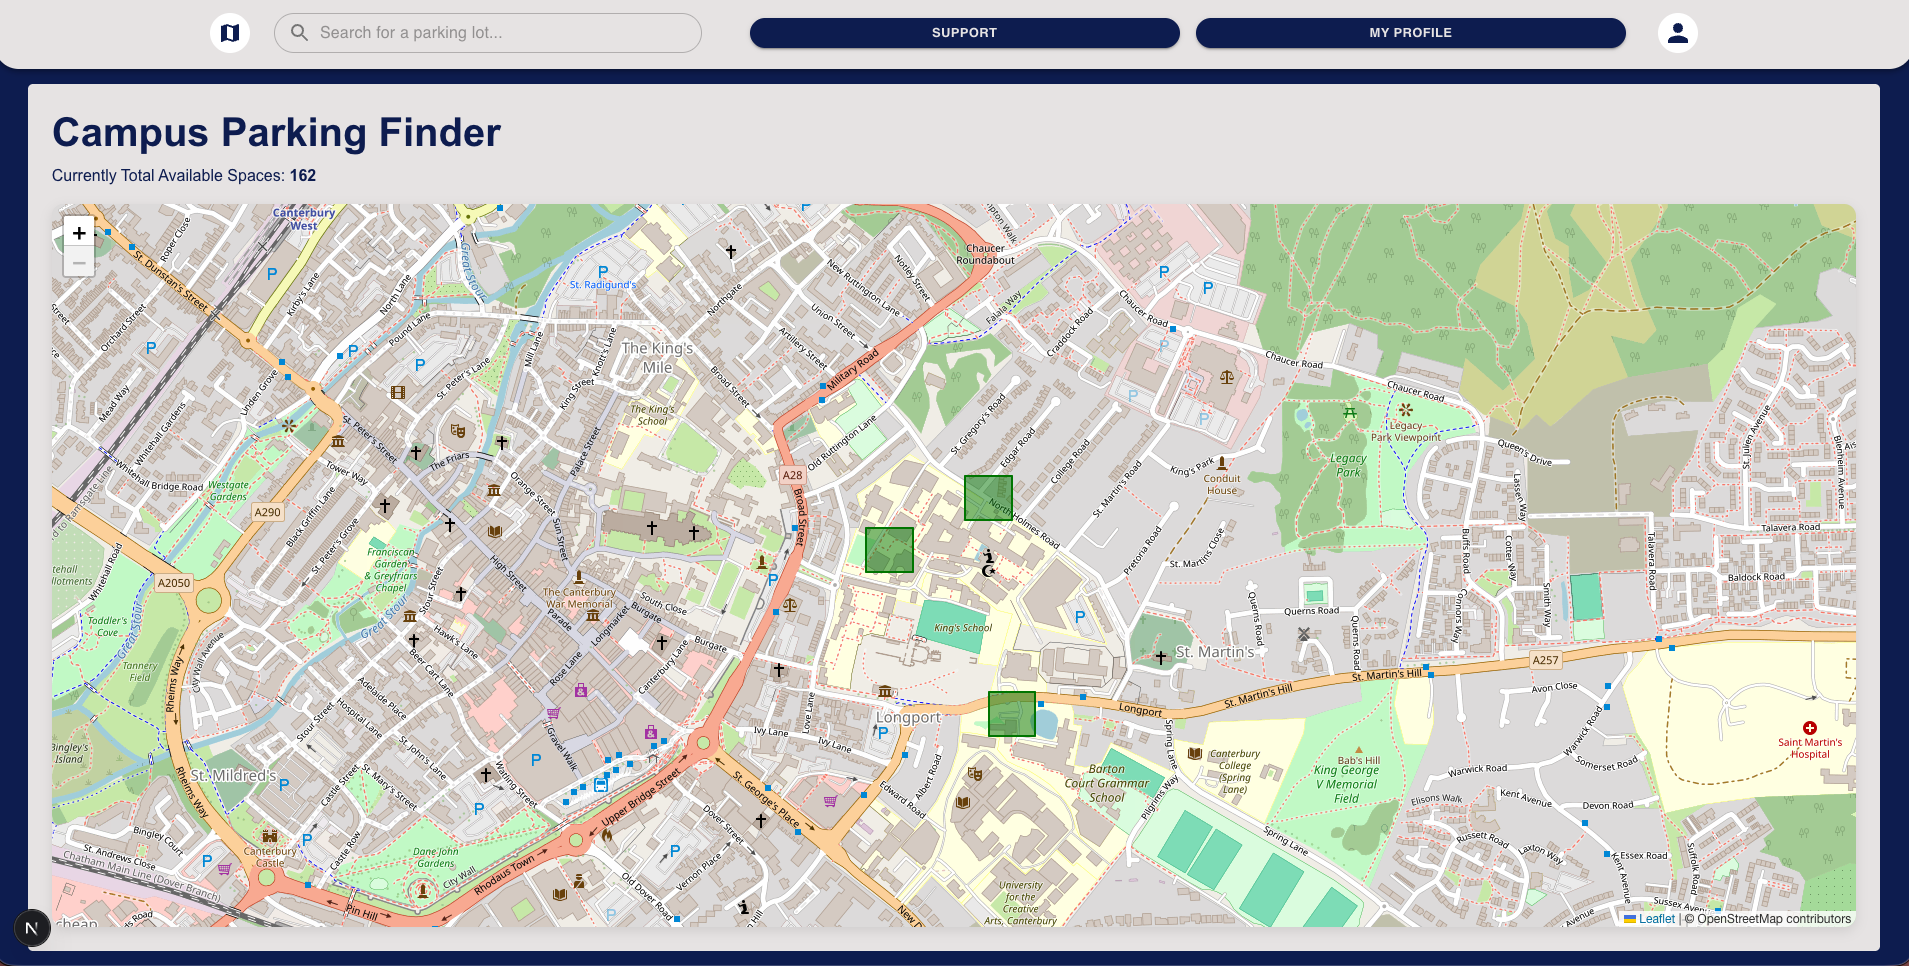The height and width of the screenshot is (966, 1909).
Task: Click the parking P icon near Dover Street
Action: pyautogui.click(x=675, y=851)
